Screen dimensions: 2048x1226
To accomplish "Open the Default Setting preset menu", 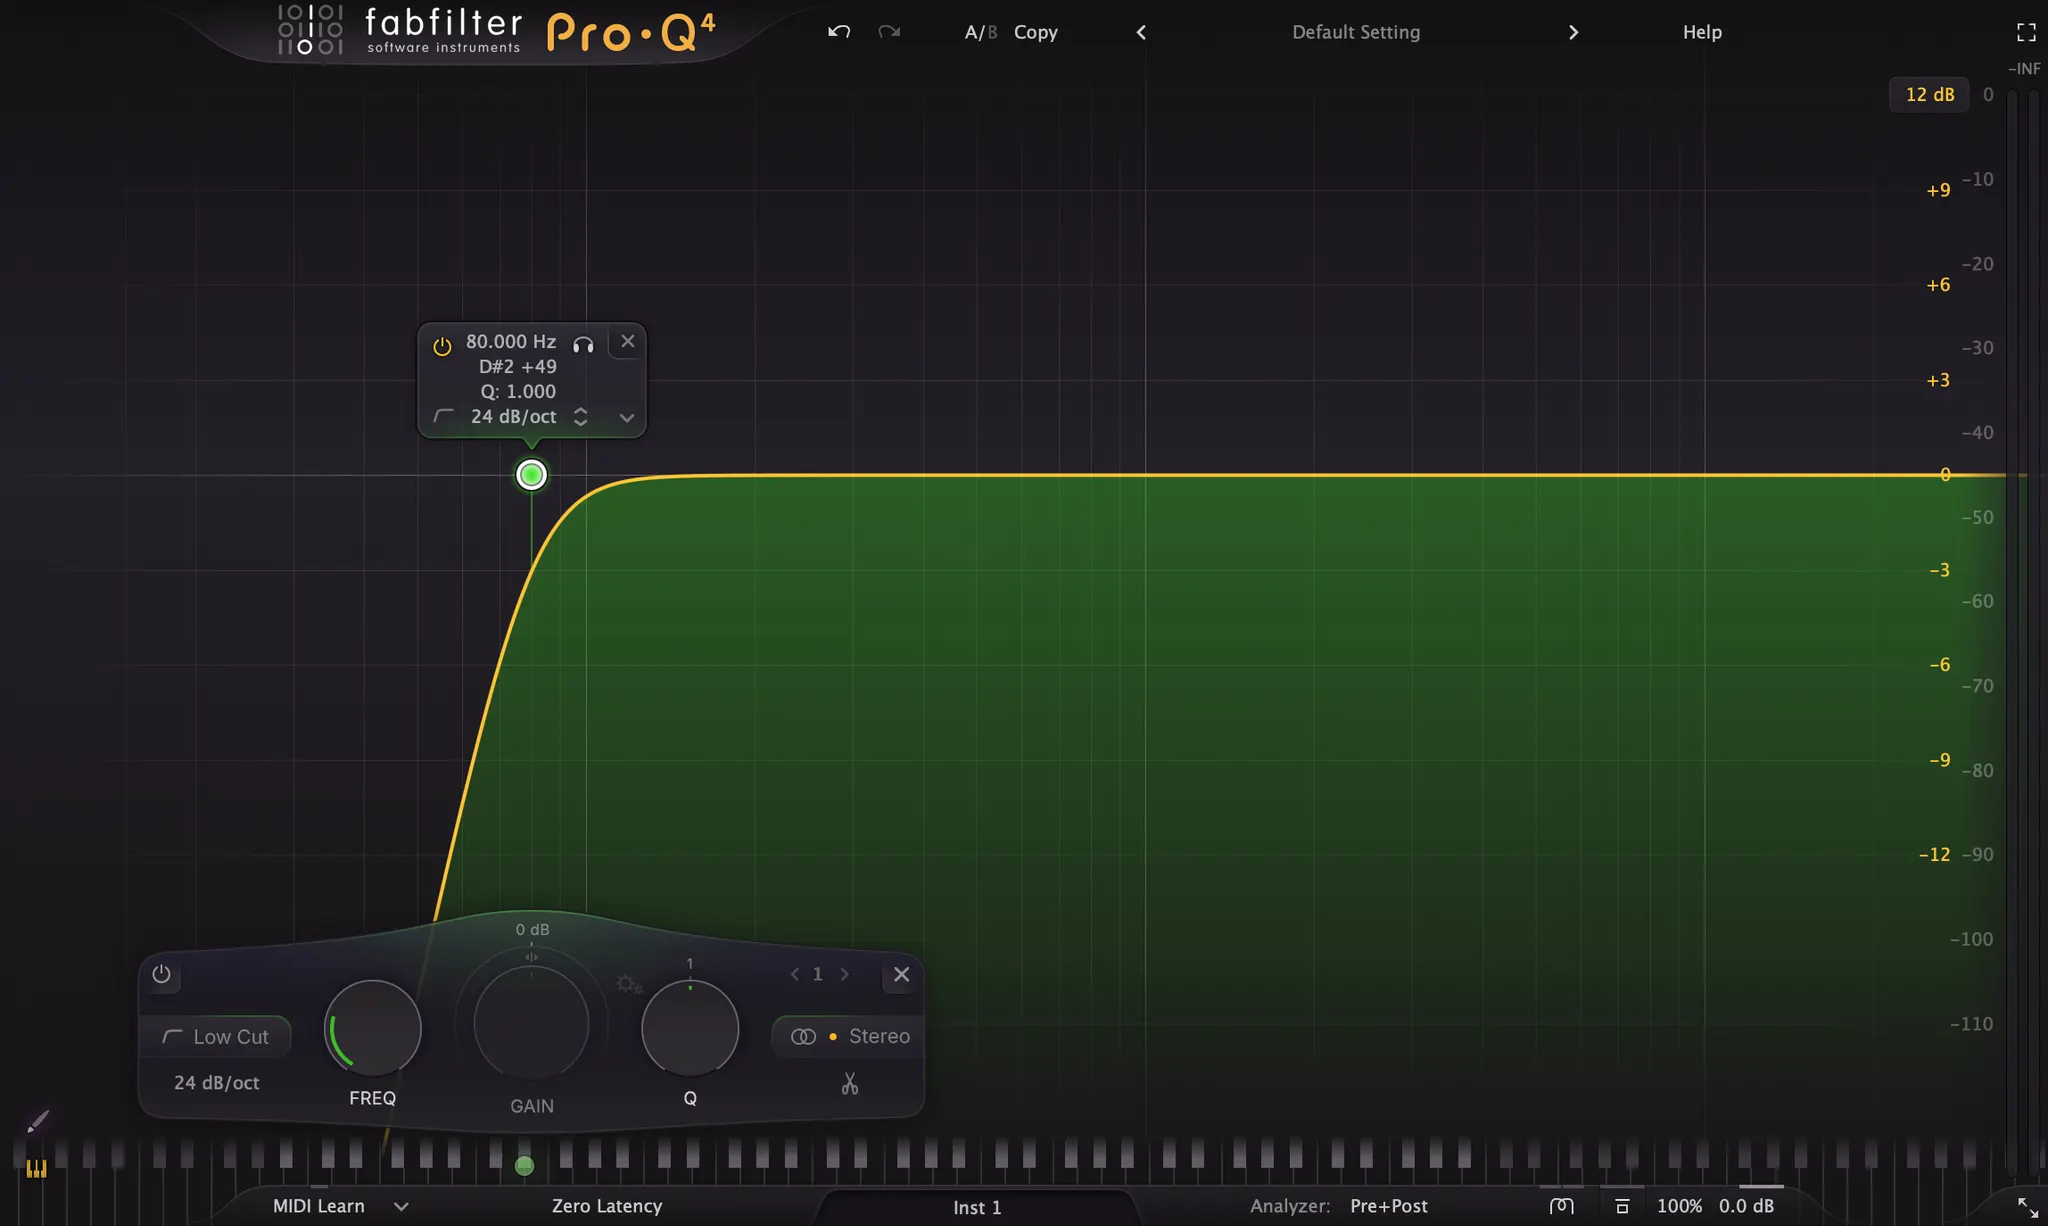I will [1355, 32].
